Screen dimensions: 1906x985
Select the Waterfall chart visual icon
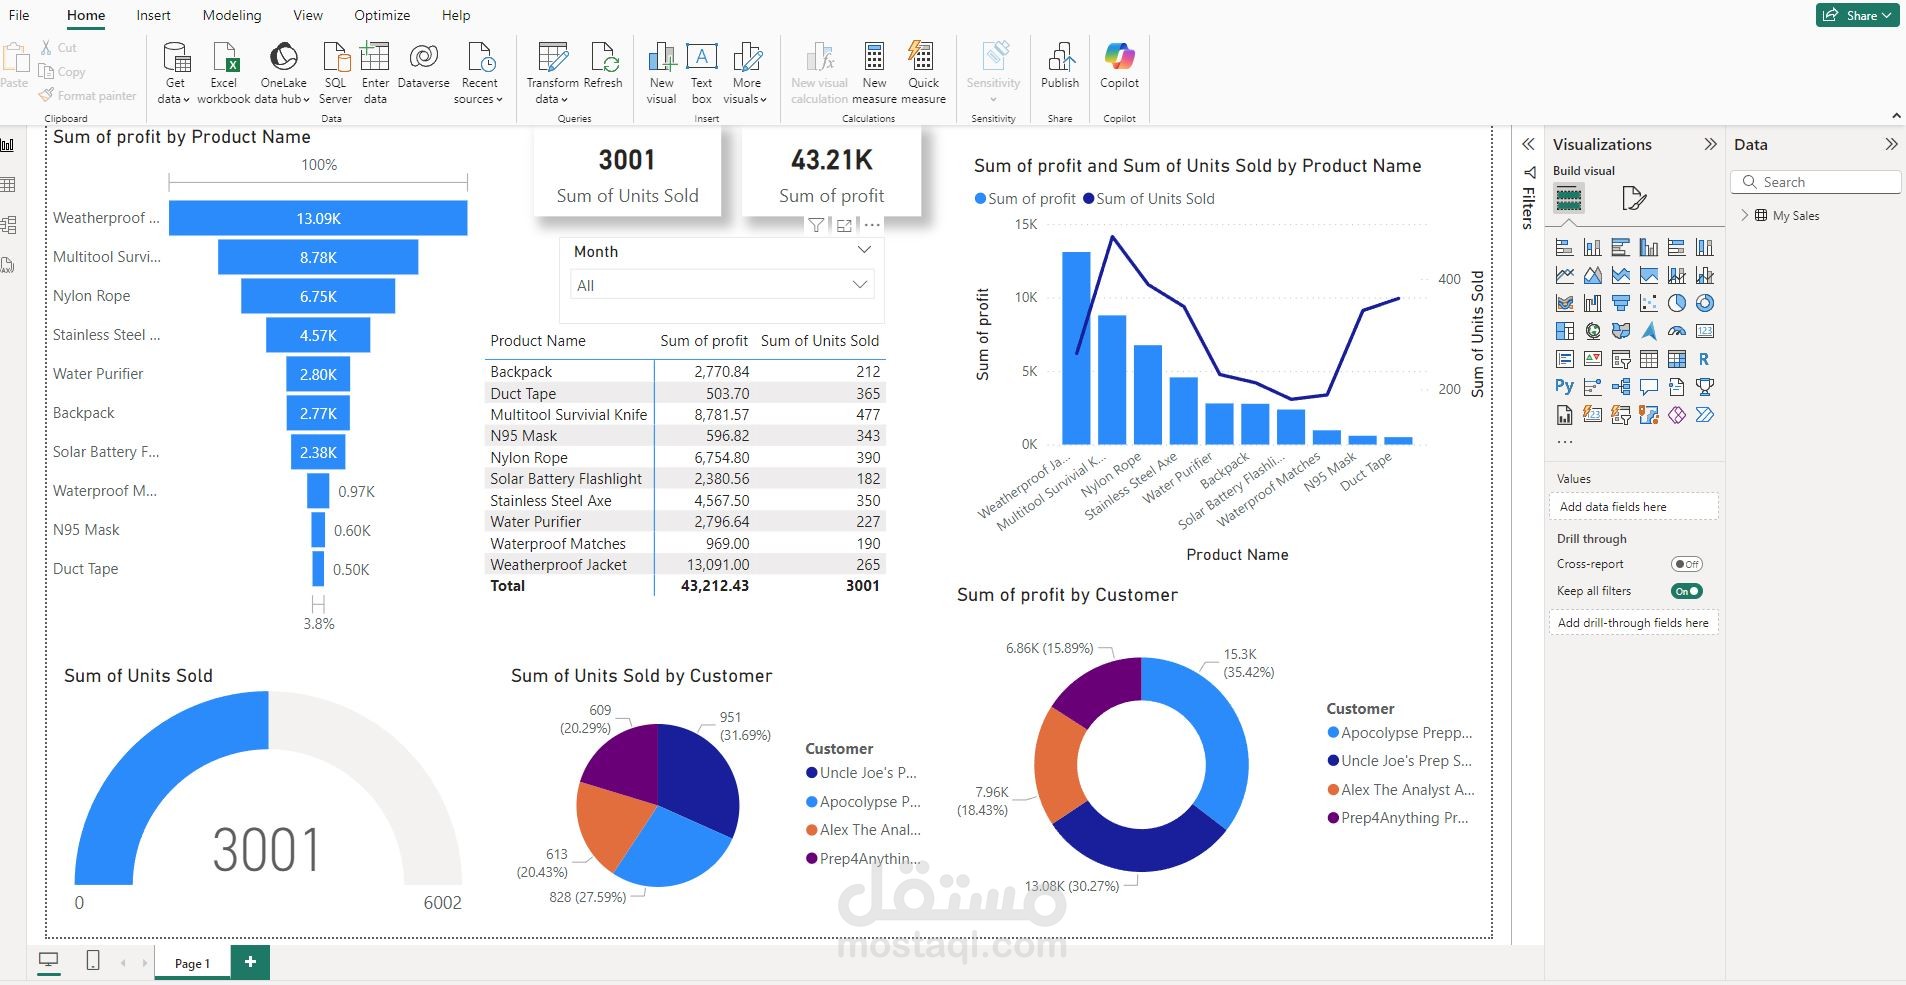click(x=1593, y=304)
